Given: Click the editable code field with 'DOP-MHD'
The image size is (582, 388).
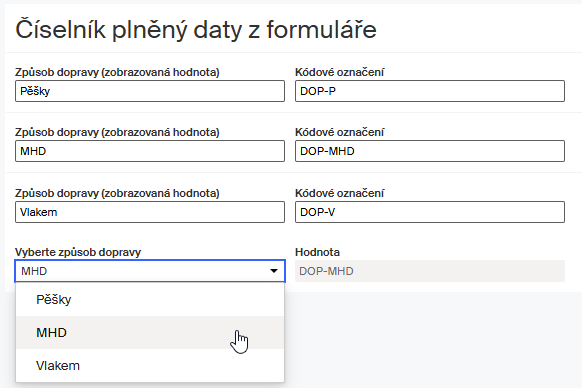Looking at the screenshot, I should pos(430,151).
